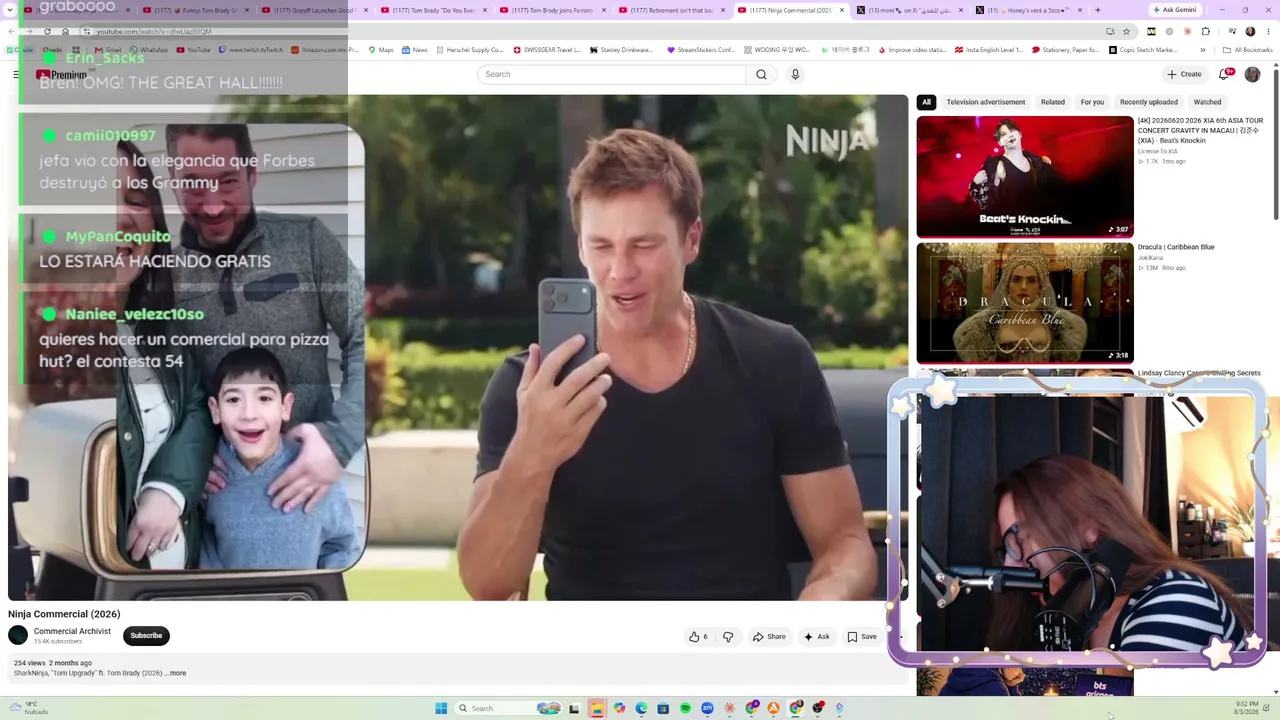Open Zoom from the taskbar
The height and width of the screenshot is (720, 1280).
tap(707, 708)
